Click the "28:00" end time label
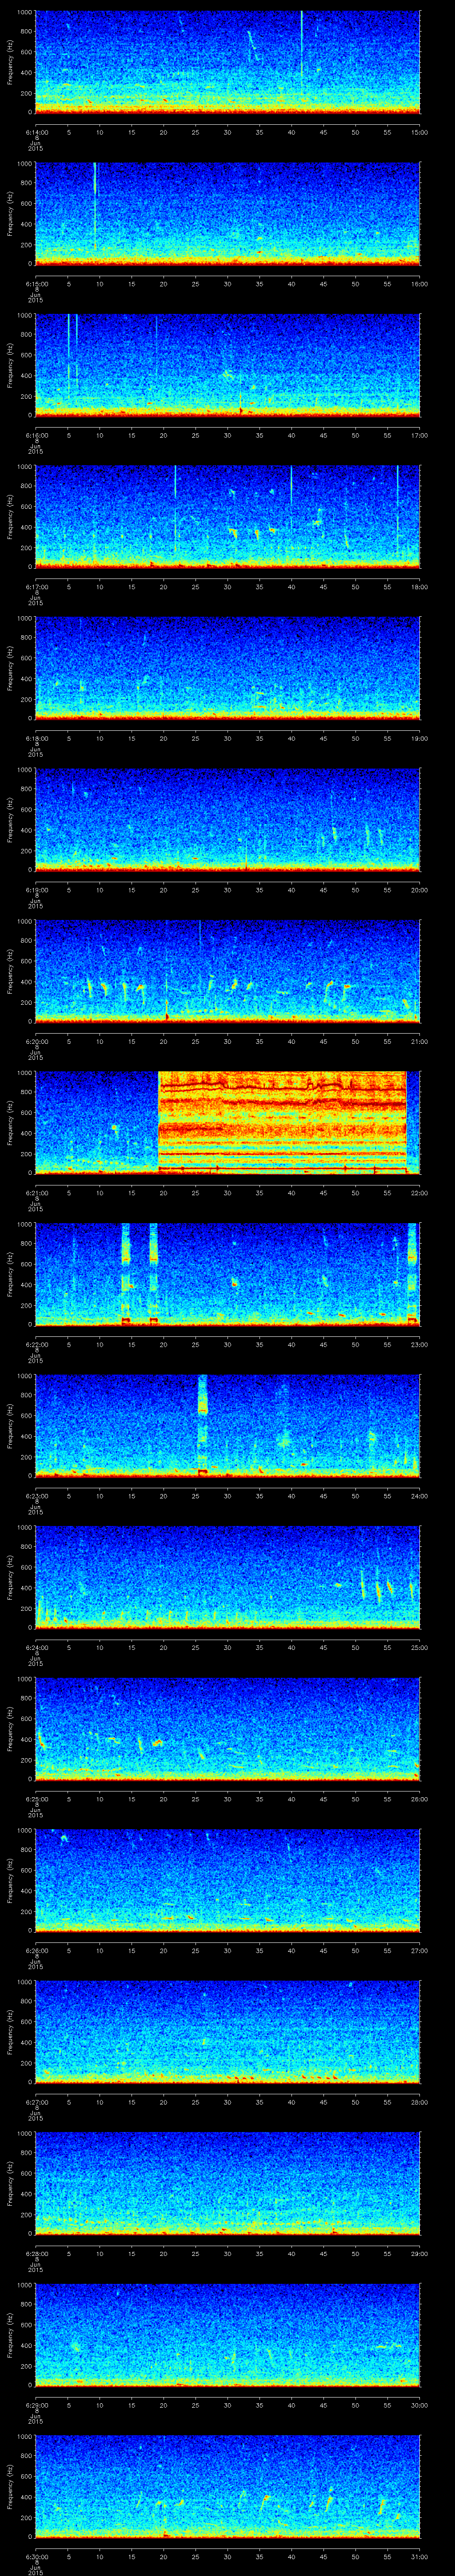 click(x=420, y=2102)
